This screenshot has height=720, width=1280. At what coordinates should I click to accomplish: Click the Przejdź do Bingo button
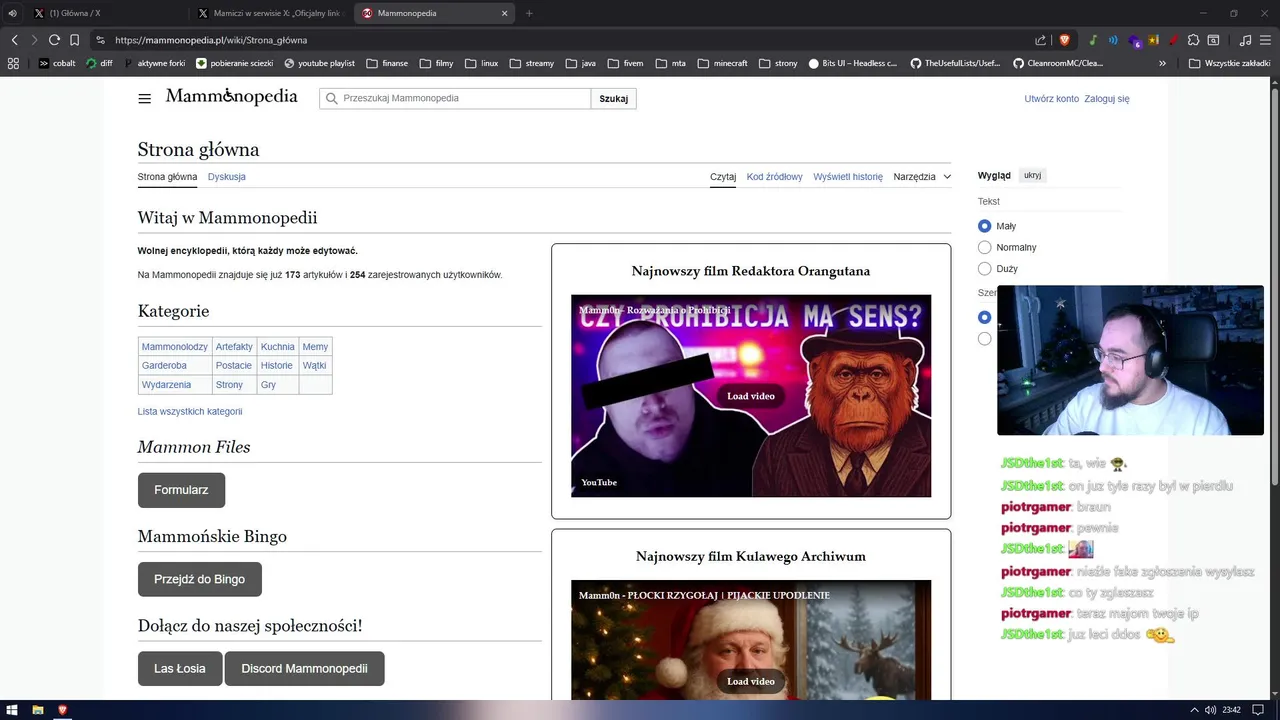(x=199, y=580)
